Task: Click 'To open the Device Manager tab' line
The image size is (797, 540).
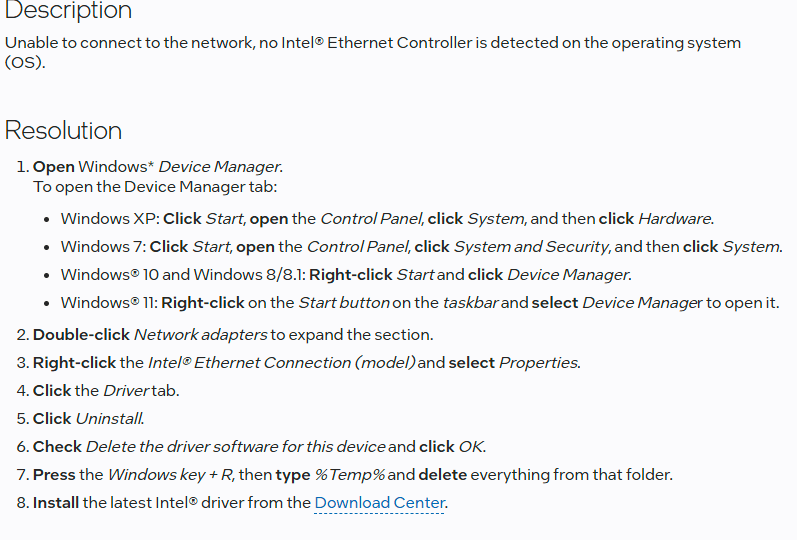Action: click(155, 187)
